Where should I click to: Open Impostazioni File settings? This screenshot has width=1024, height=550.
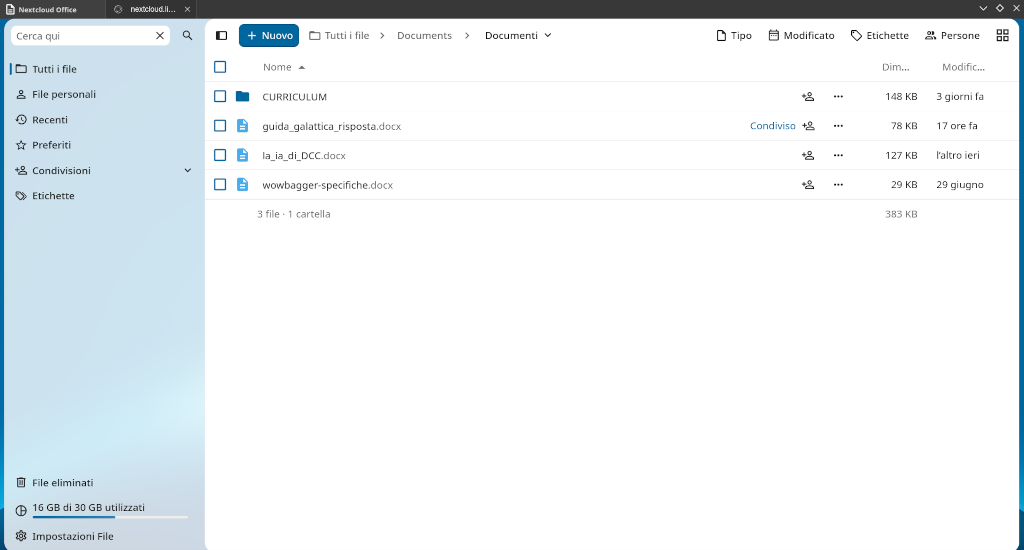click(103, 536)
